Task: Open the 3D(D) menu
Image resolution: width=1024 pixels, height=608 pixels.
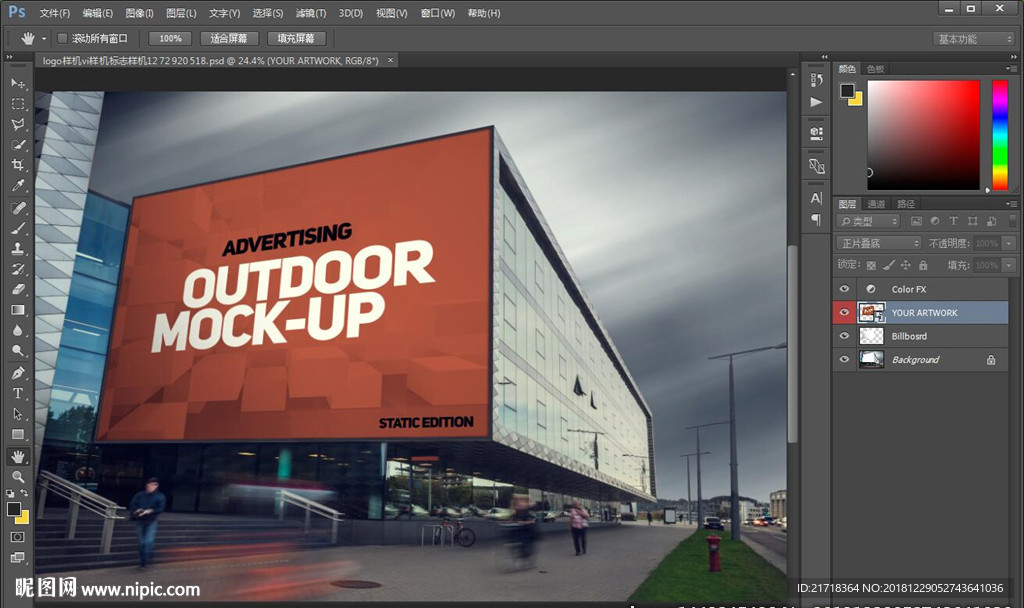Action: coord(350,13)
